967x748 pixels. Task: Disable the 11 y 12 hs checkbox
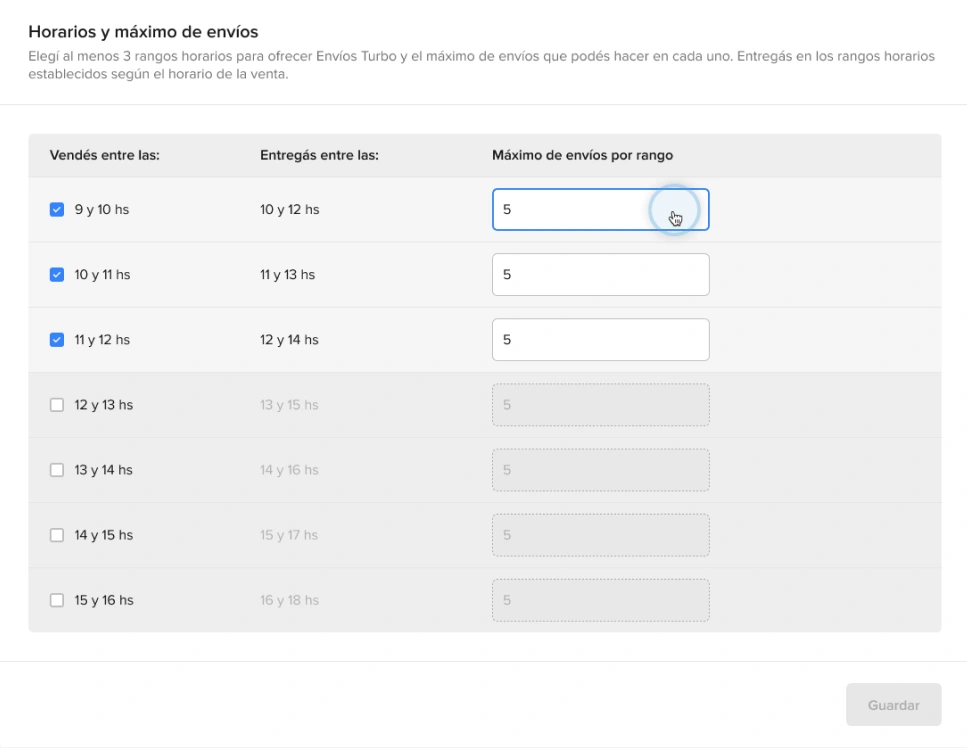point(57,340)
